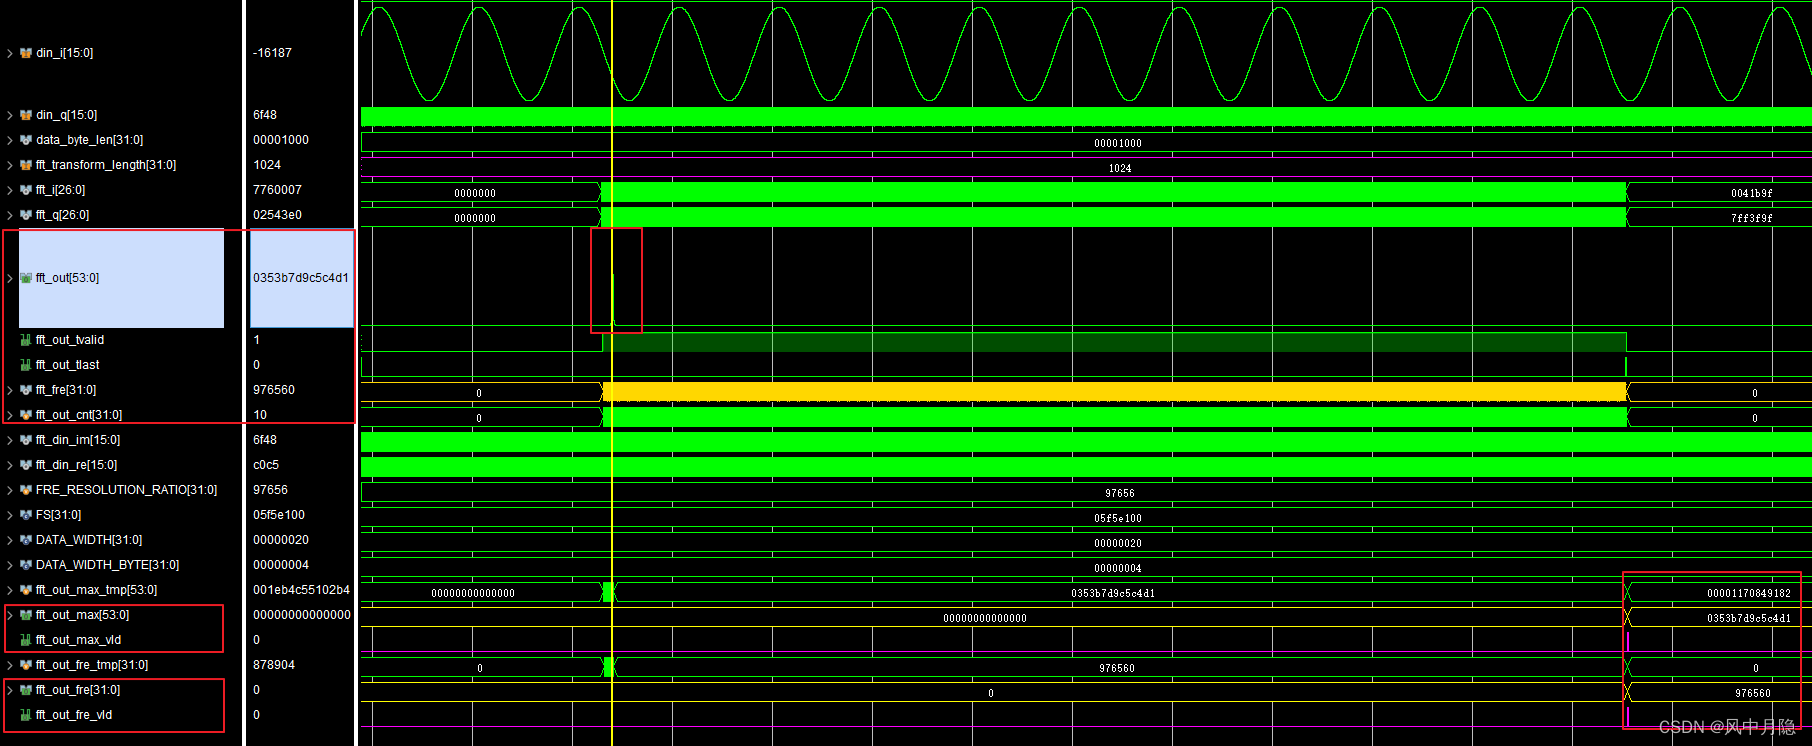
Task: Select the FRE_RESOLUTION_RATIO[31:0] name
Action: (x=126, y=490)
